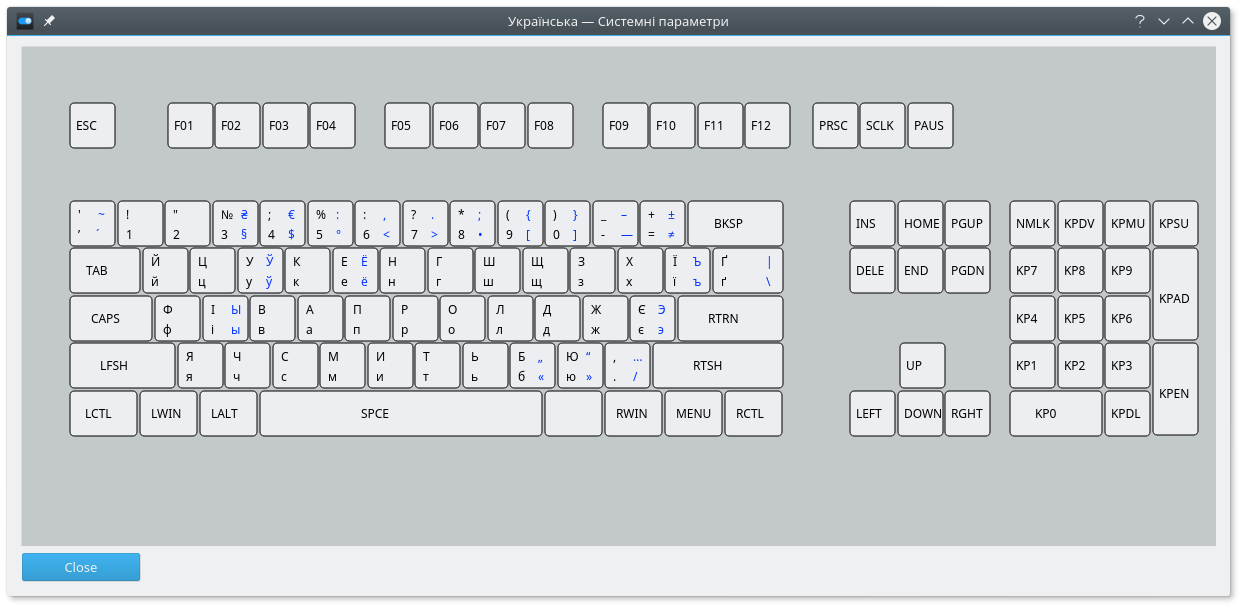Click the system settings app icon
1243x609 pixels.
tap(26, 20)
